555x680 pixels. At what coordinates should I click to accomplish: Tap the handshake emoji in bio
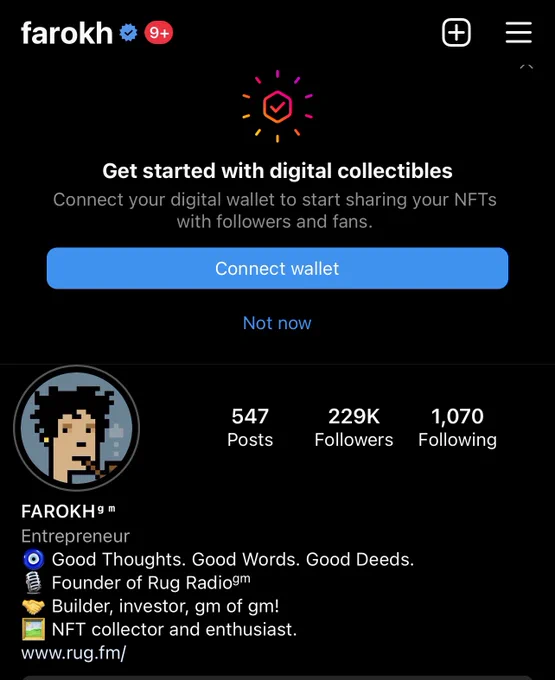(x=33, y=606)
